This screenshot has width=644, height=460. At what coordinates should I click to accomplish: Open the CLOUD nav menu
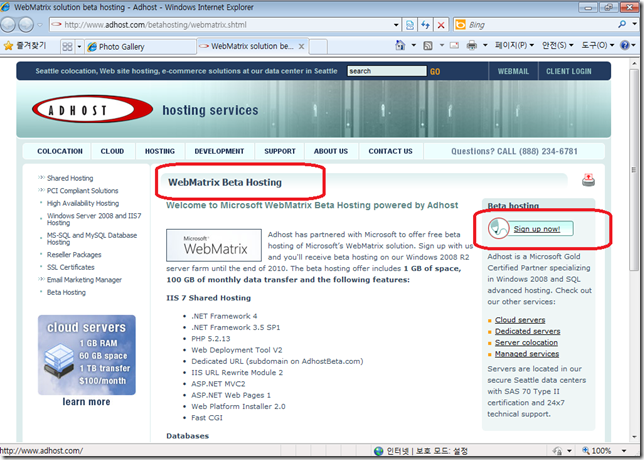tap(112, 151)
